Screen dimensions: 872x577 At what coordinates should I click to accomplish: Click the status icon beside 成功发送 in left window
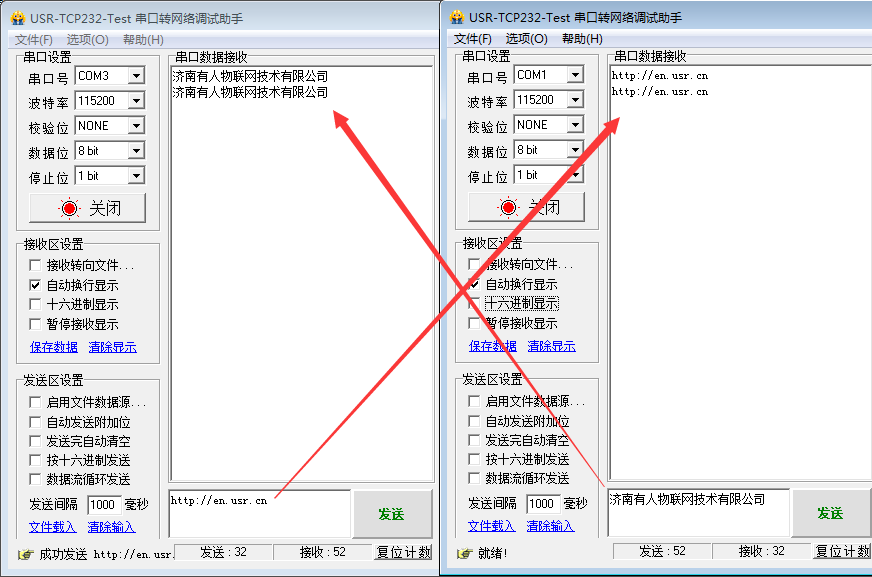coord(25,554)
